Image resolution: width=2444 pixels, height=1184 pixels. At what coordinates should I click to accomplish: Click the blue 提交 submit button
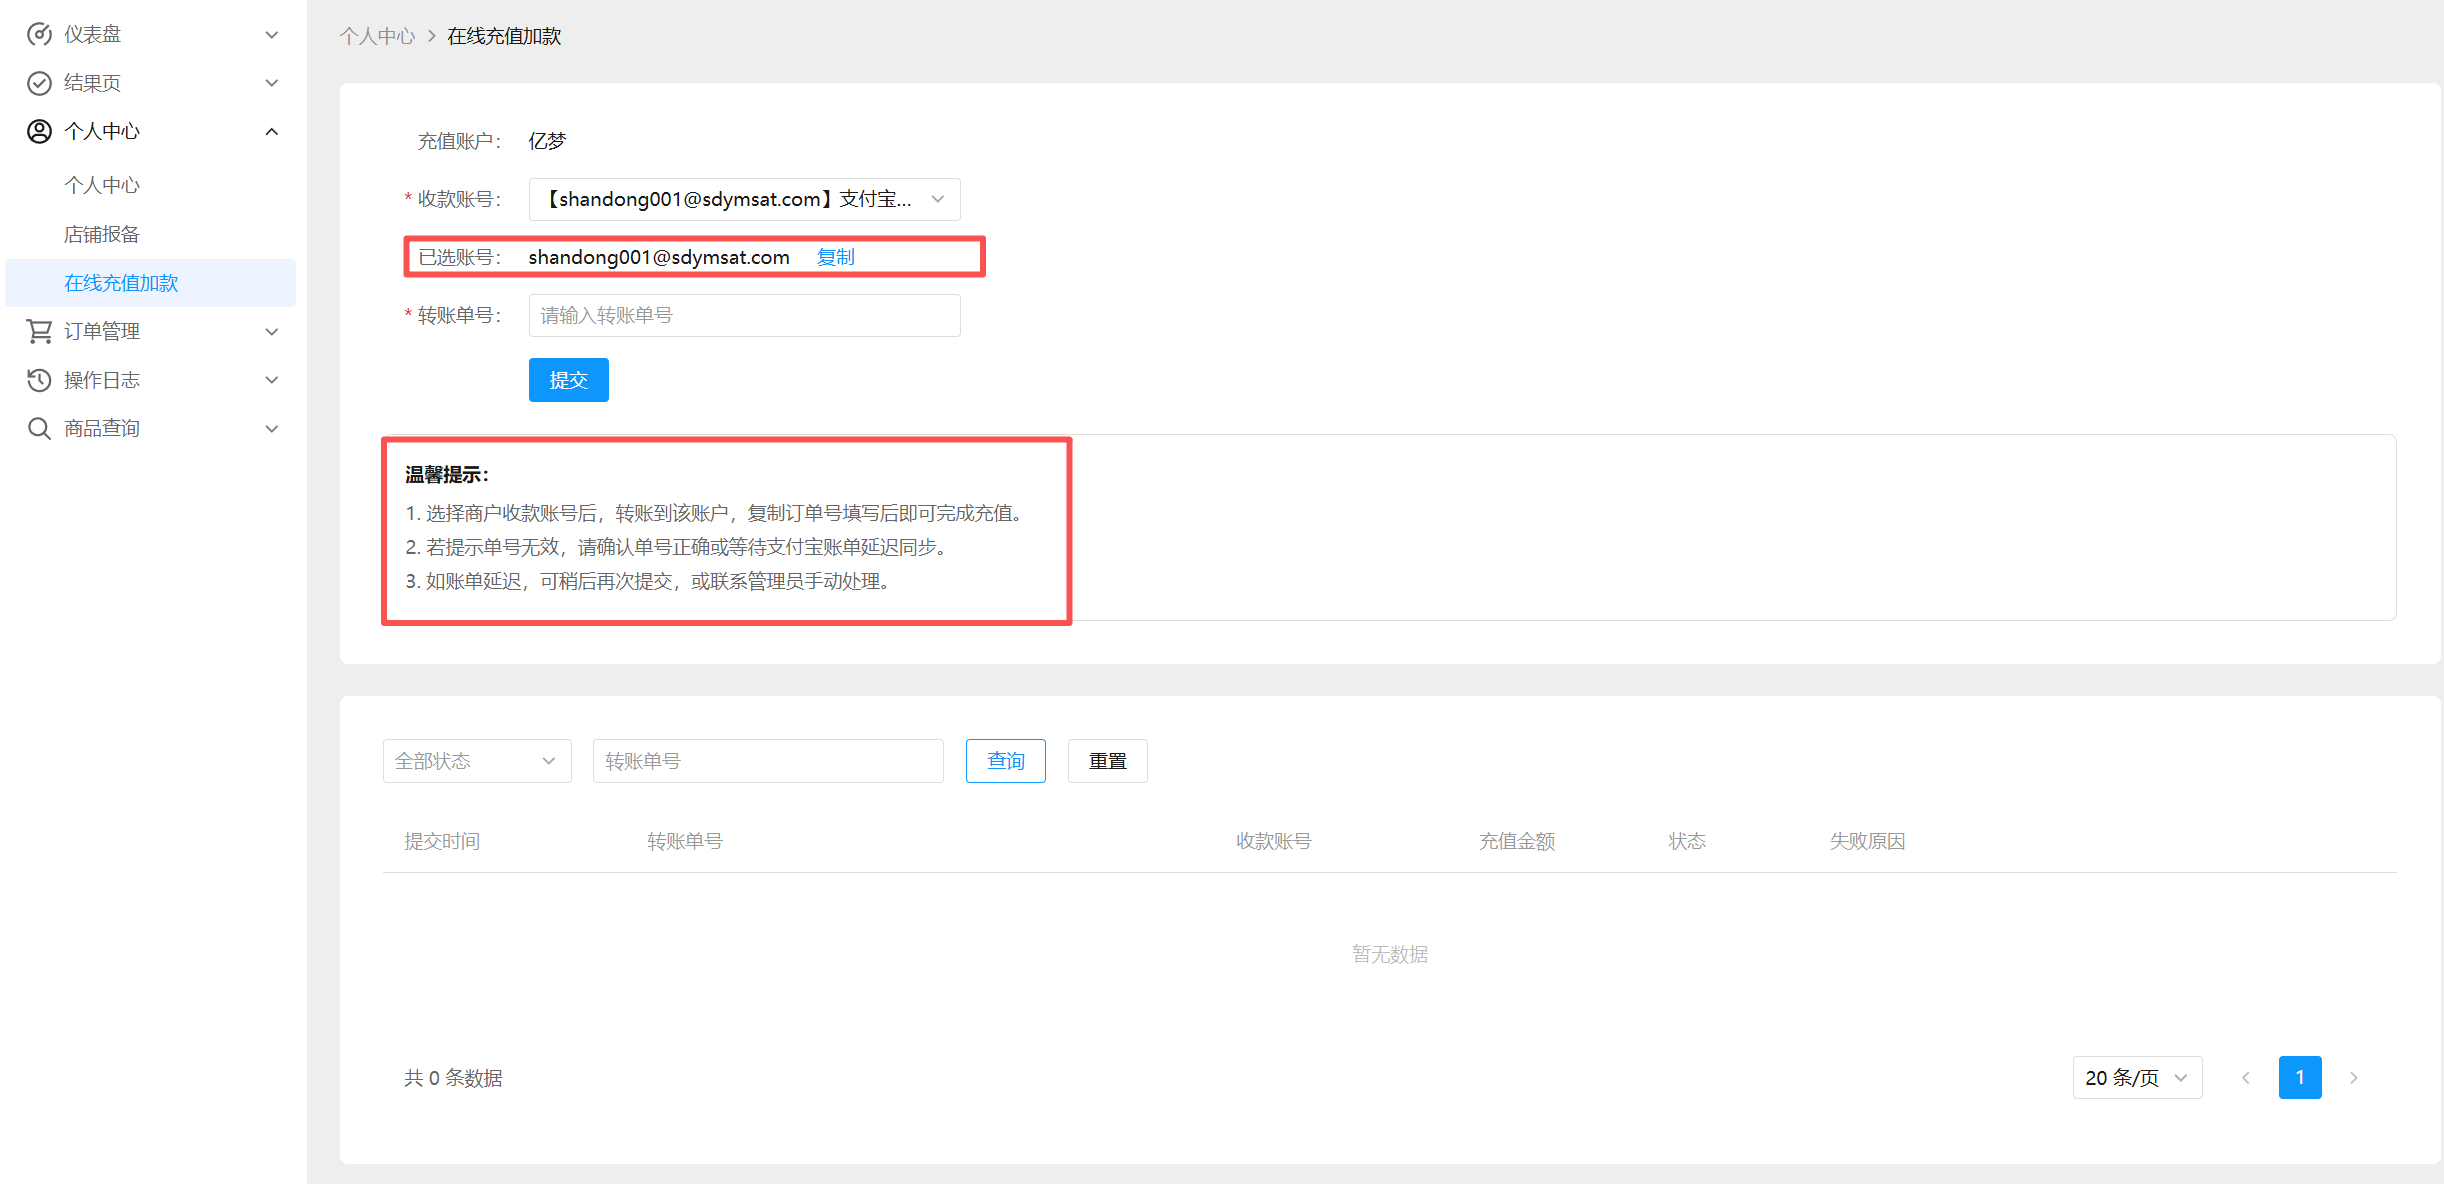pos(568,381)
